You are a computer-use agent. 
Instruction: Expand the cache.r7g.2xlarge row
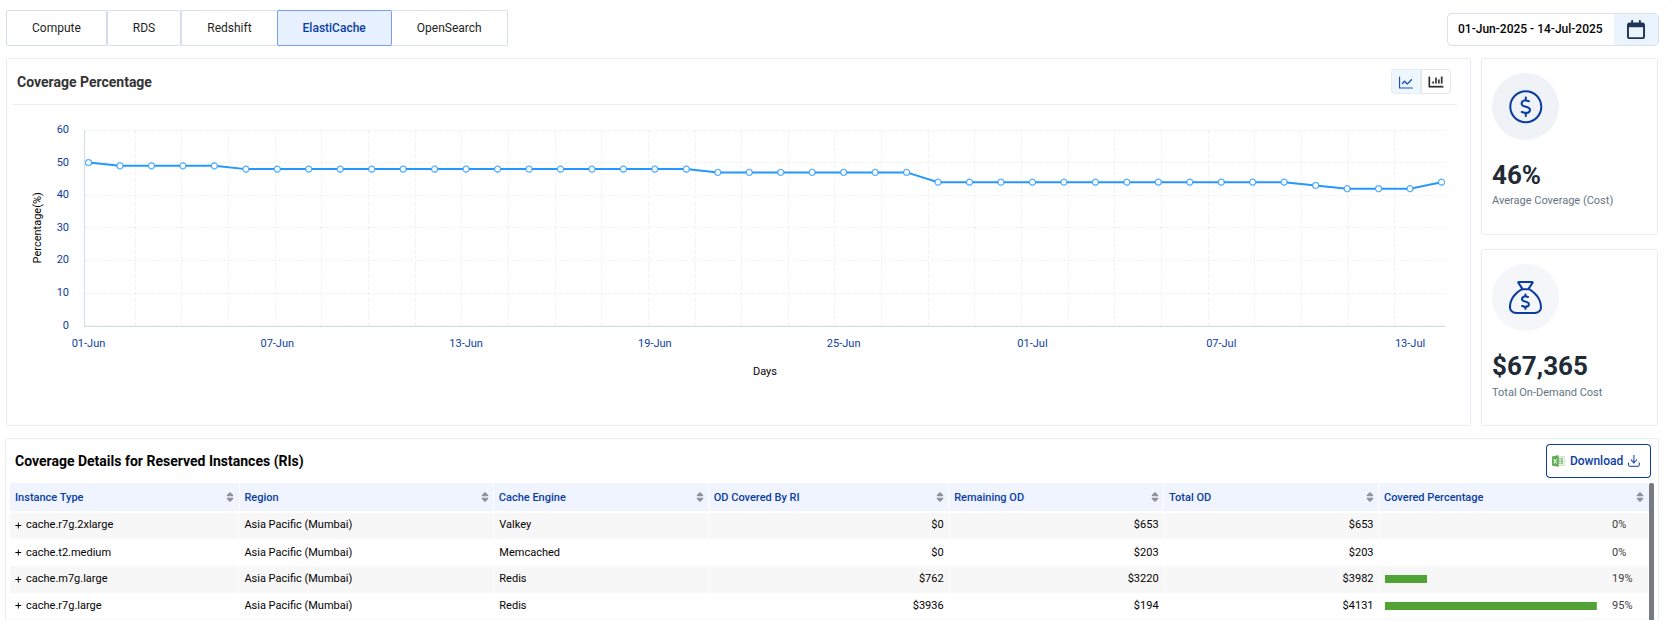[18, 525]
